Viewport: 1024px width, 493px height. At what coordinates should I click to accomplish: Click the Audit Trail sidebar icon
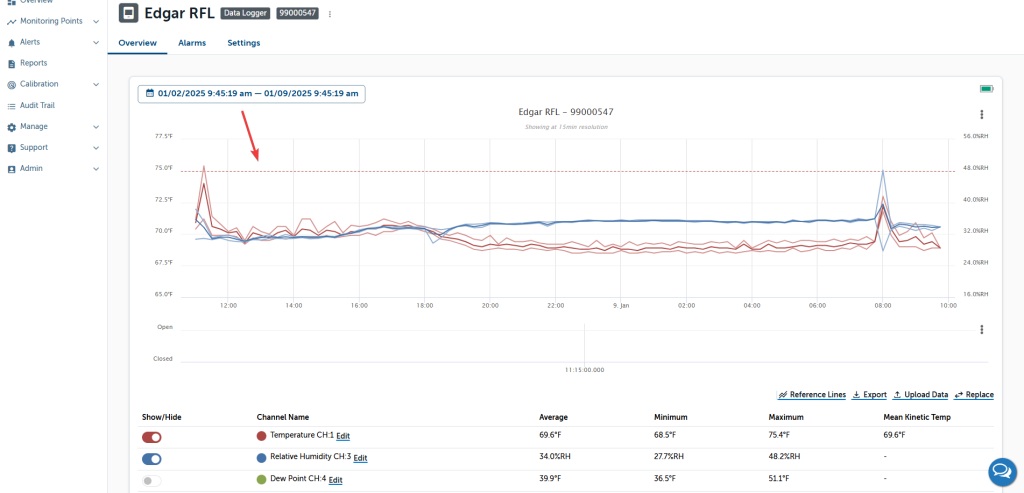[x=12, y=106]
